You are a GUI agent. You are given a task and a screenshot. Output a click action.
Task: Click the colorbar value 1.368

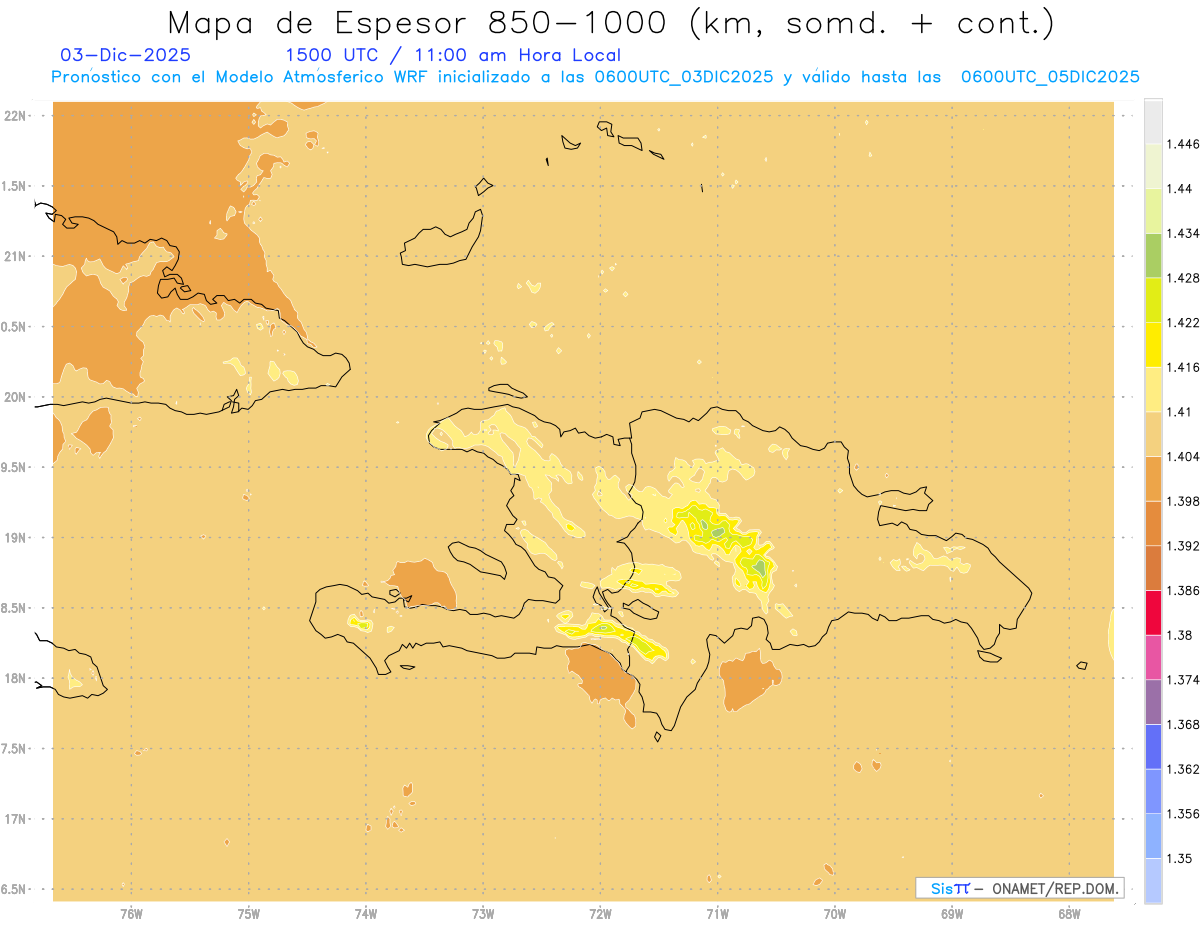point(1183,725)
